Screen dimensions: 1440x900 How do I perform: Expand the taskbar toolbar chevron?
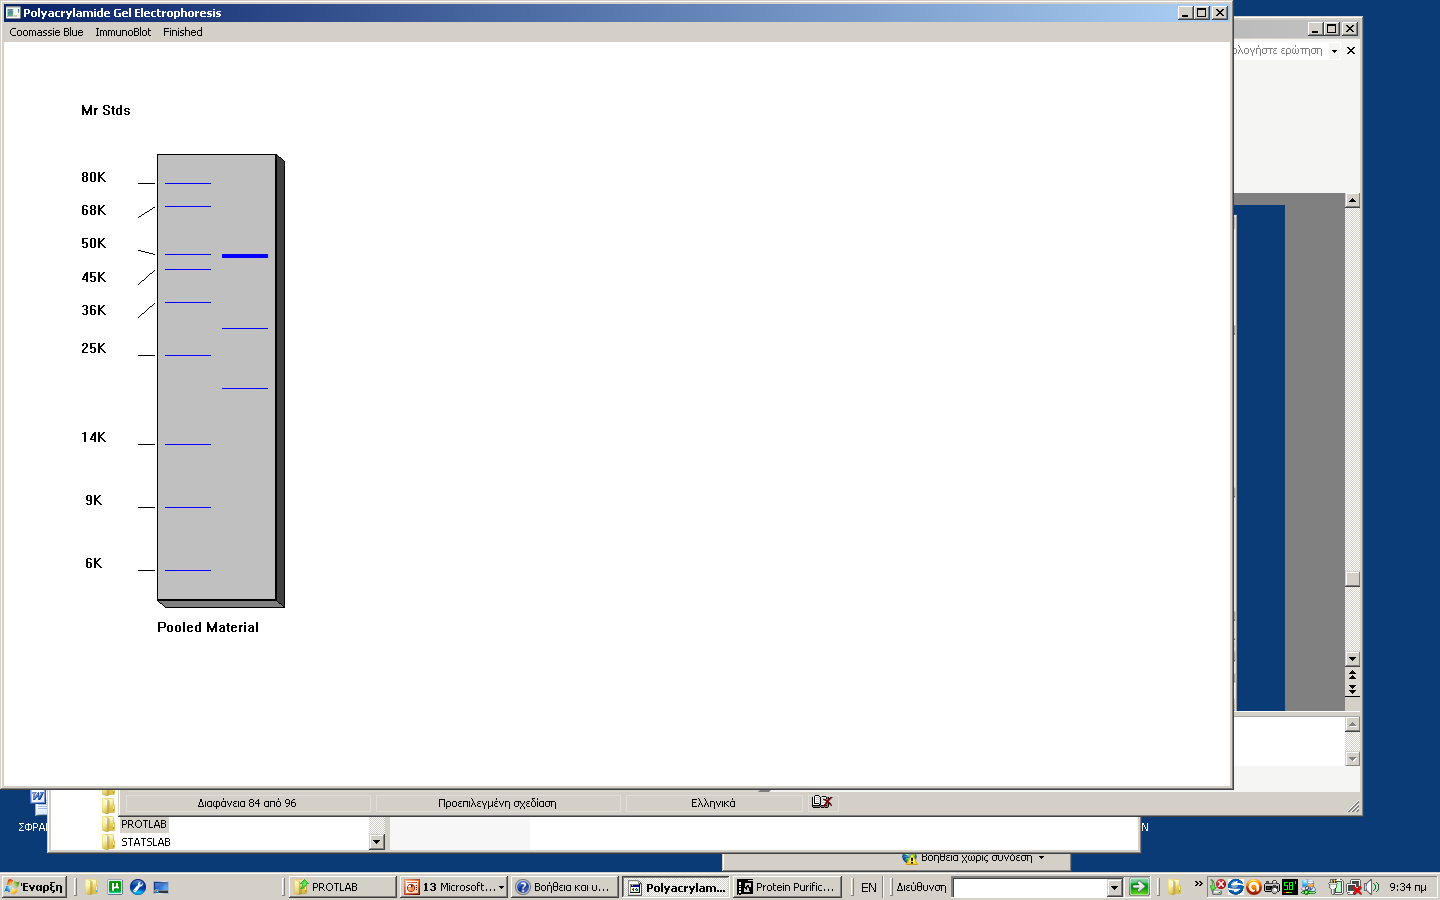click(x=1198, y=884)
